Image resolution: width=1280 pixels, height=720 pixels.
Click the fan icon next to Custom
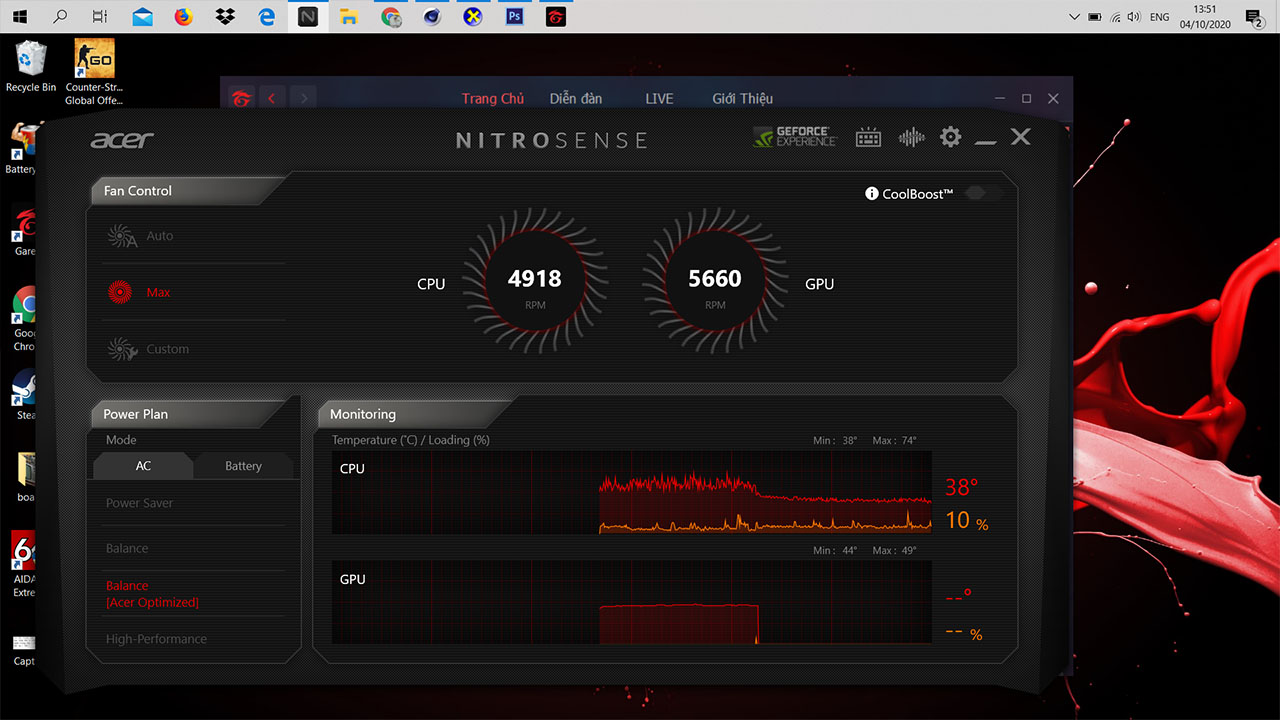point(121,349)
